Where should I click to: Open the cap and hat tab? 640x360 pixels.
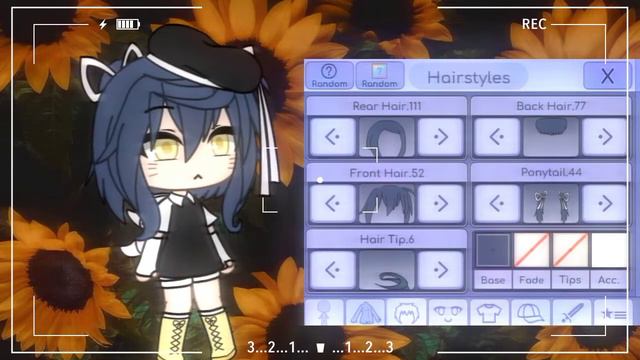531,312
